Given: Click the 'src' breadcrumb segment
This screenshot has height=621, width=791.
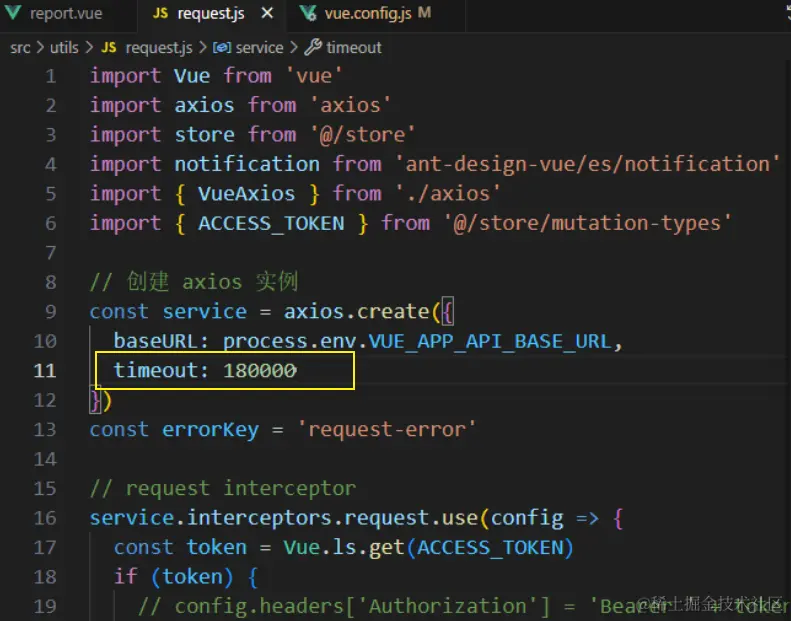Looking at the screenshot, I should click(20, 48).
